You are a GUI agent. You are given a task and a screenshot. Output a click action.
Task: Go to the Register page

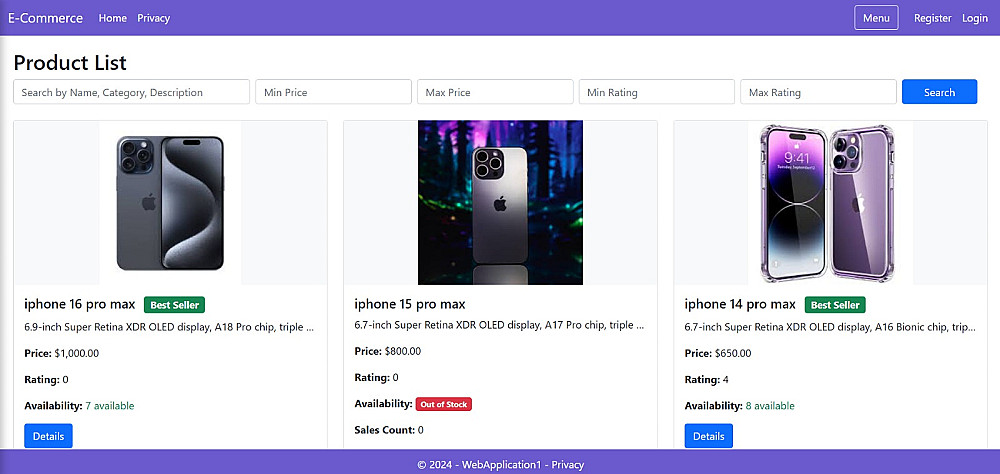click(933, 18)
